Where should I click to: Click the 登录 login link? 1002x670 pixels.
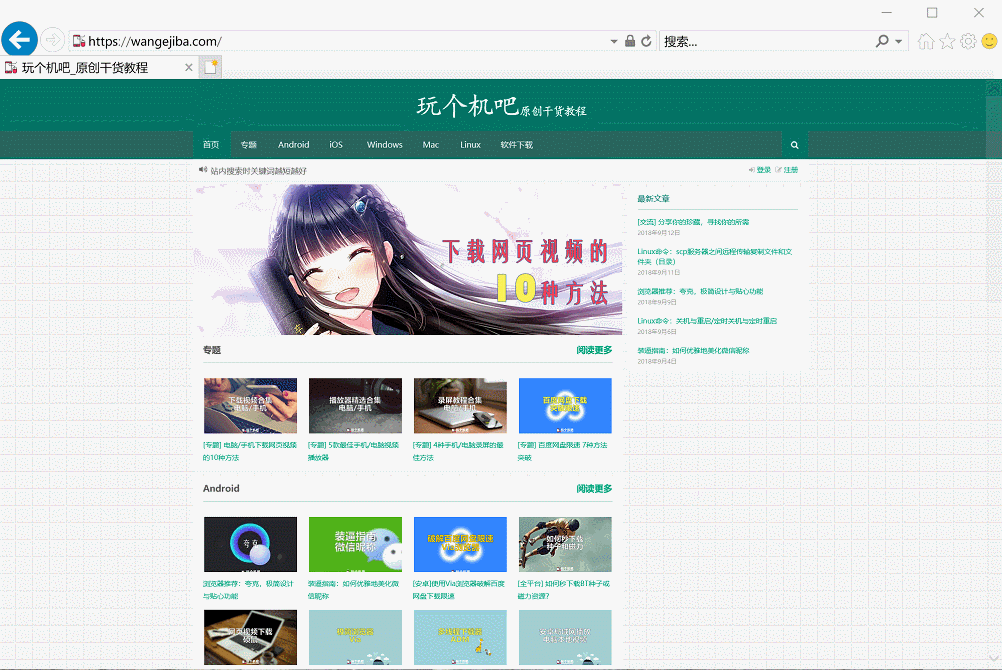(762, 170)
